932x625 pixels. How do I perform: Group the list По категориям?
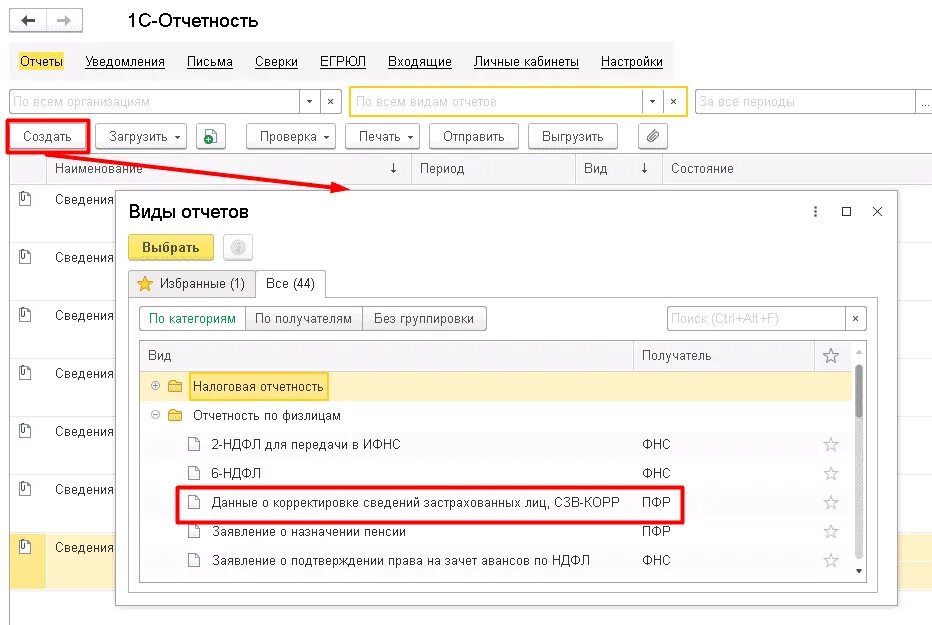click(193, 318)
